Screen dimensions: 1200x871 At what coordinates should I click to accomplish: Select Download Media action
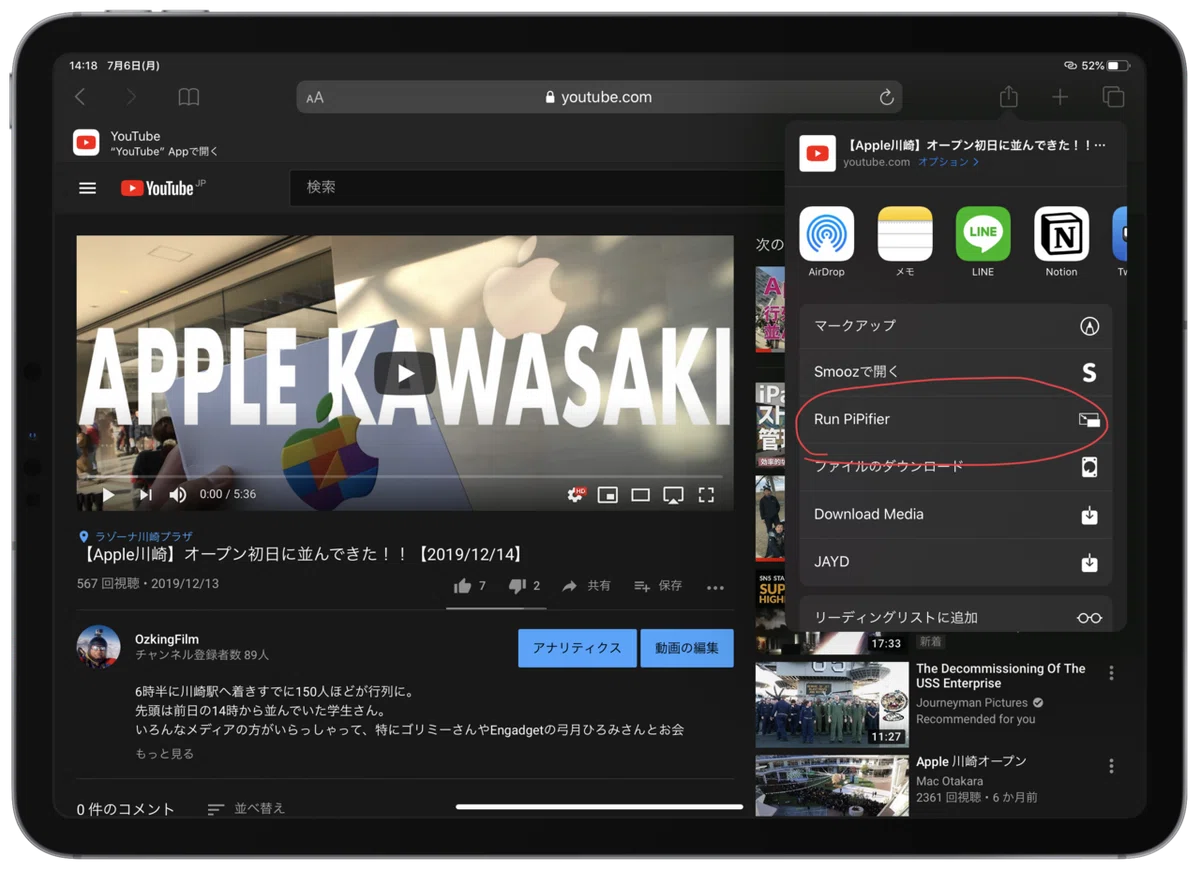956,514
